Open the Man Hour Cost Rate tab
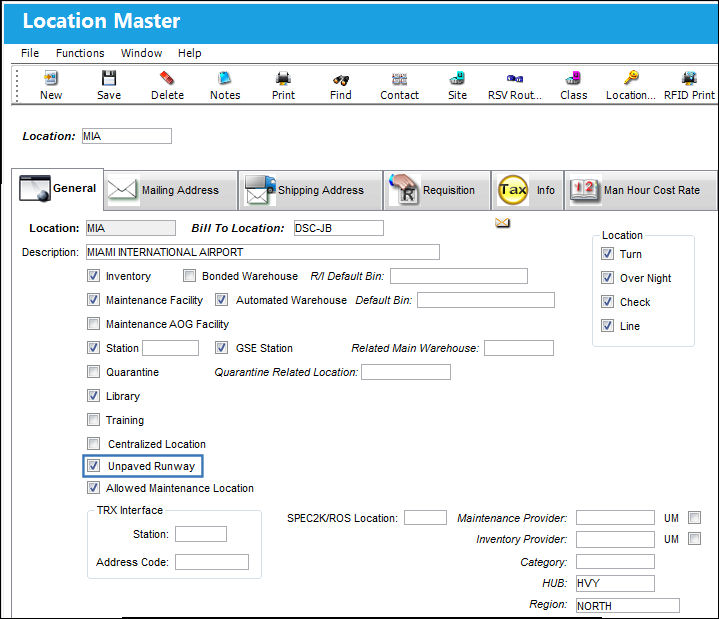719x619 pixels. (641, 190)
